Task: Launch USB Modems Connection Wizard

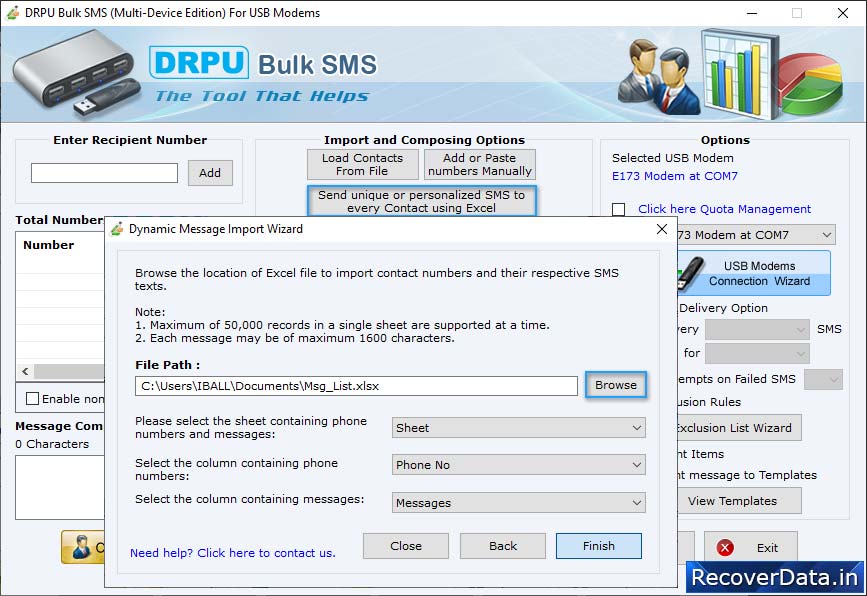Action: coord(754,273)
